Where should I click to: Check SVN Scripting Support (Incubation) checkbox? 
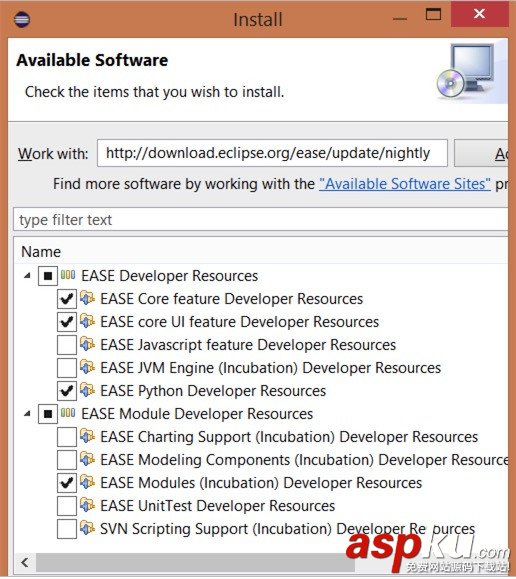[67, 529]
